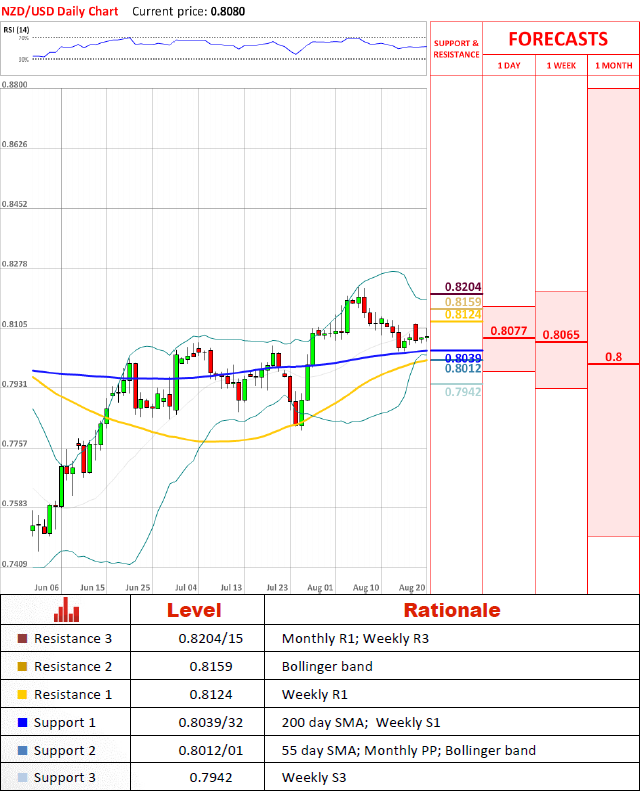Click the NZD/USD Daily Chart title
Screen dimensions: 640x791
tap(59, 11)
